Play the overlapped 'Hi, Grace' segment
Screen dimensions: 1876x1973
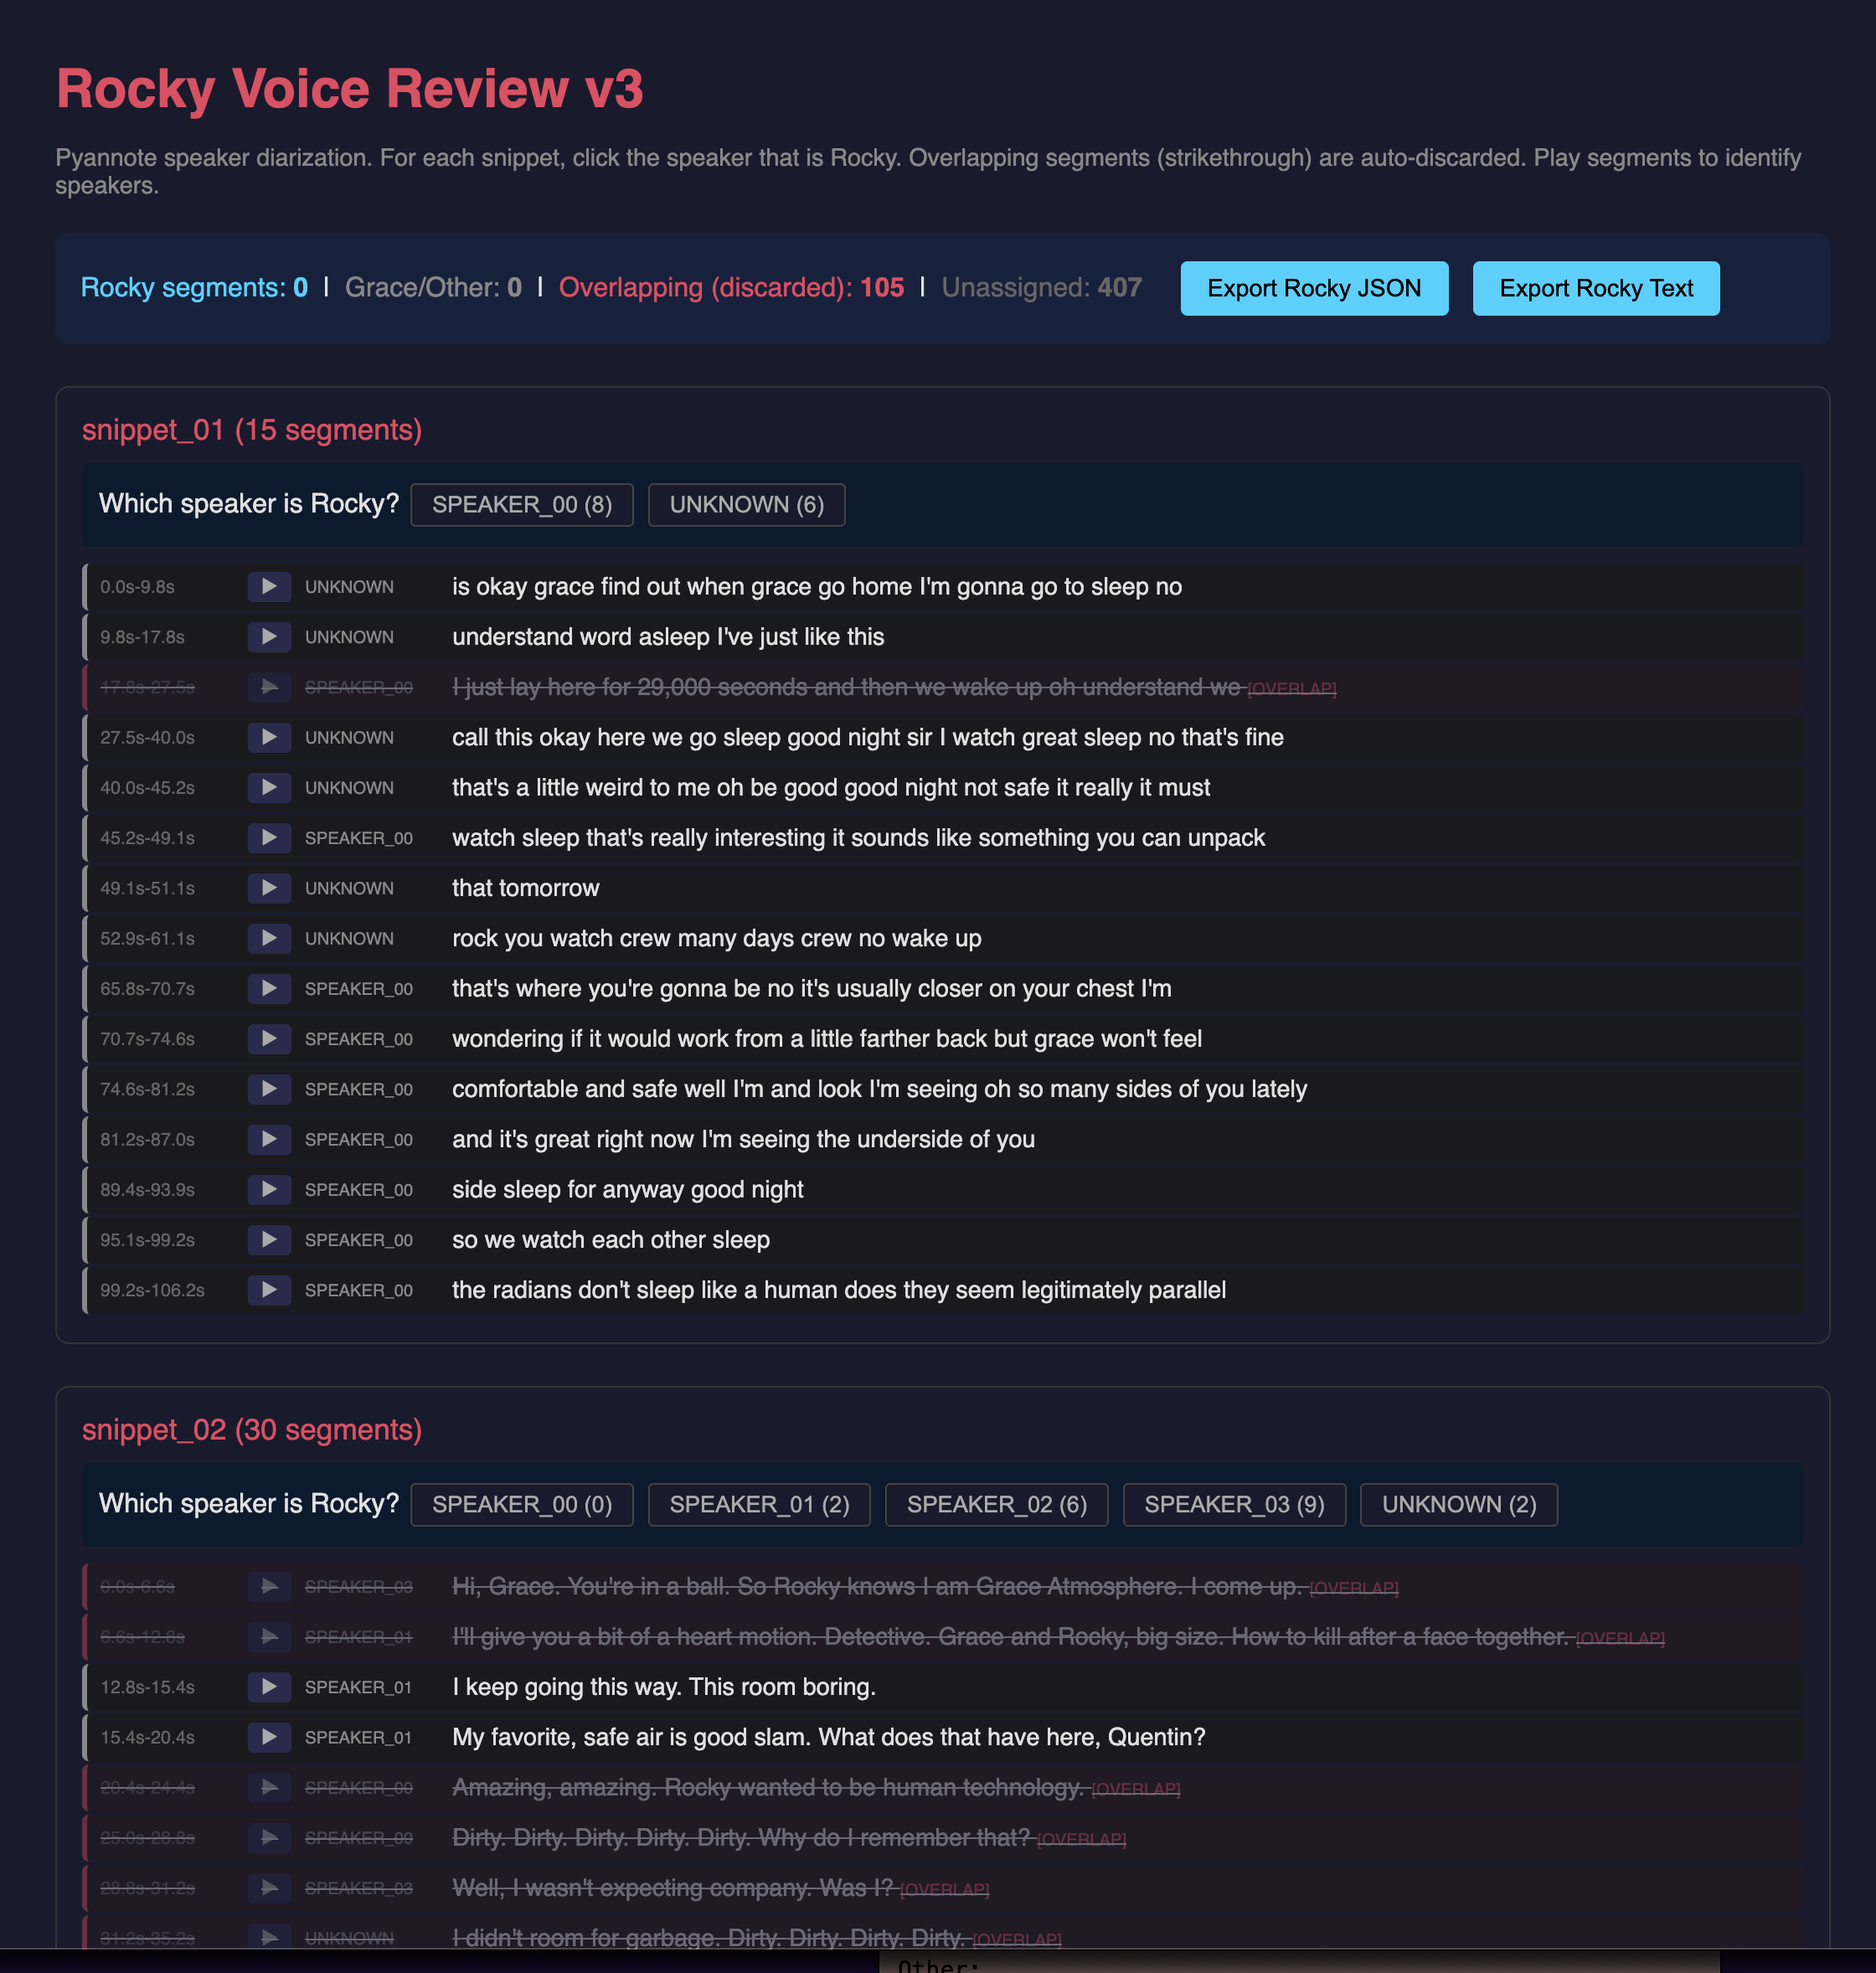[x=269, y=1587]
